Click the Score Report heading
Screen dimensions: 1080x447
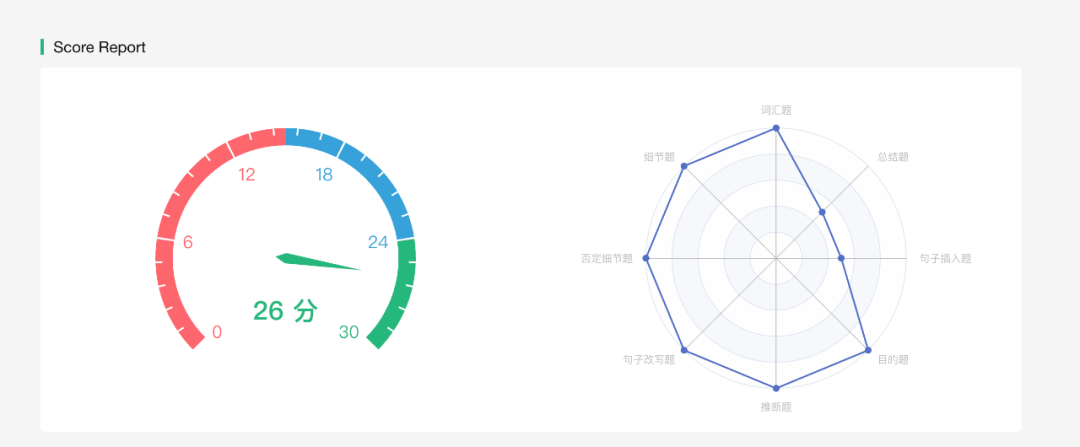[99, 47]
